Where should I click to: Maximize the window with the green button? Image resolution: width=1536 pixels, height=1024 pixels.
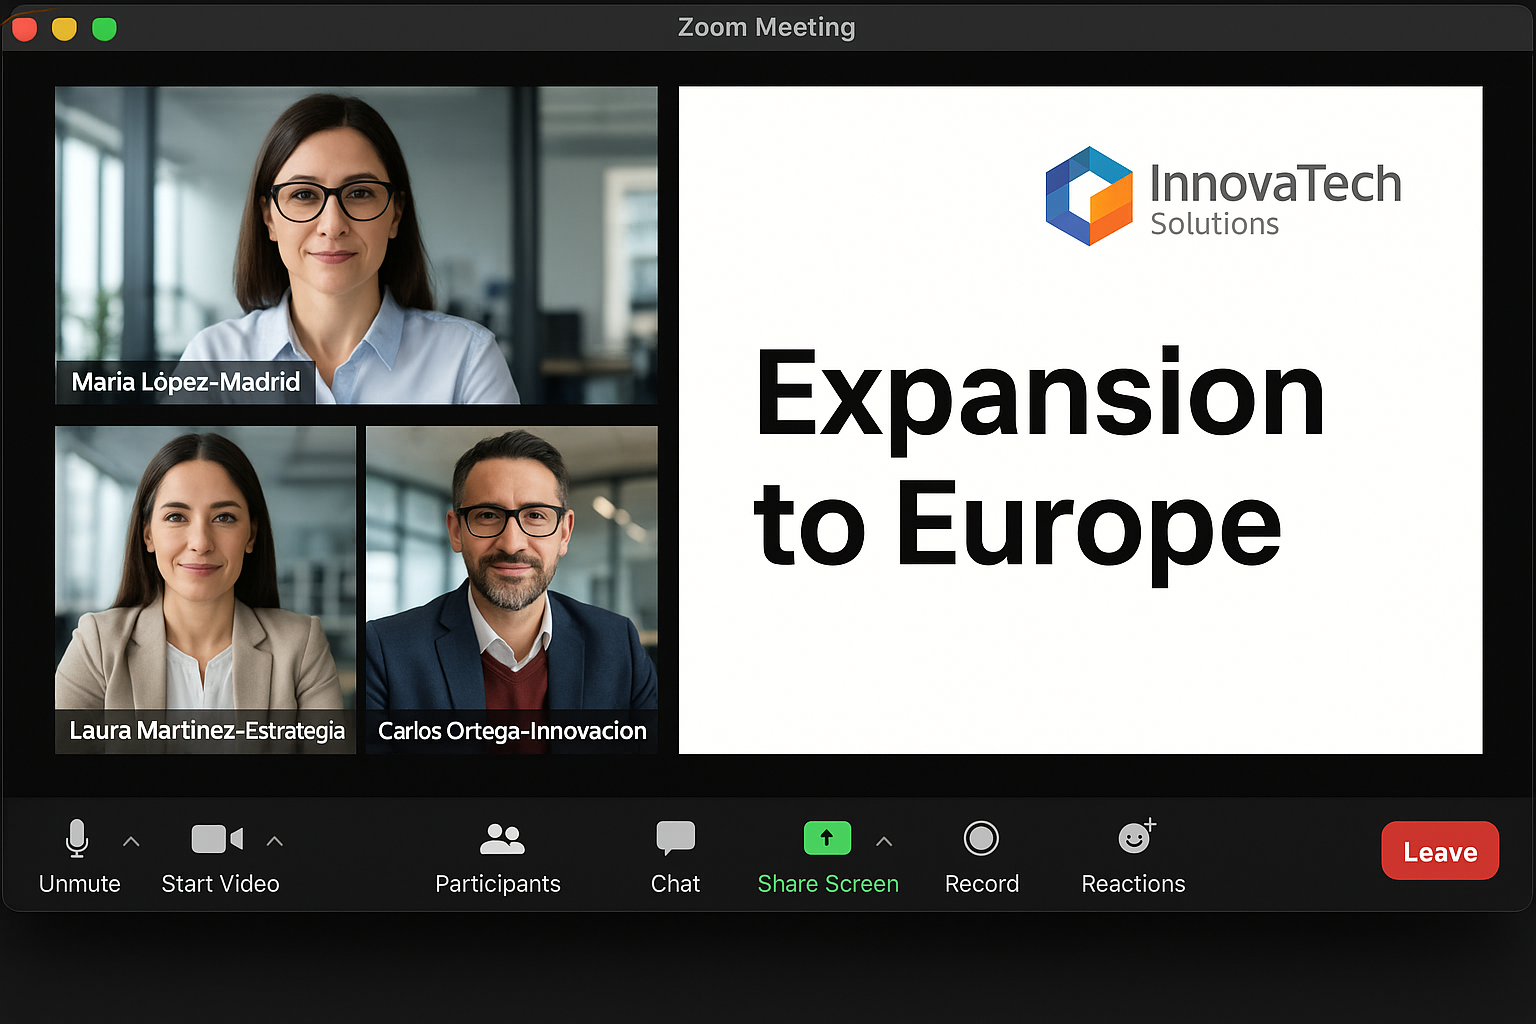click(104, 29)
